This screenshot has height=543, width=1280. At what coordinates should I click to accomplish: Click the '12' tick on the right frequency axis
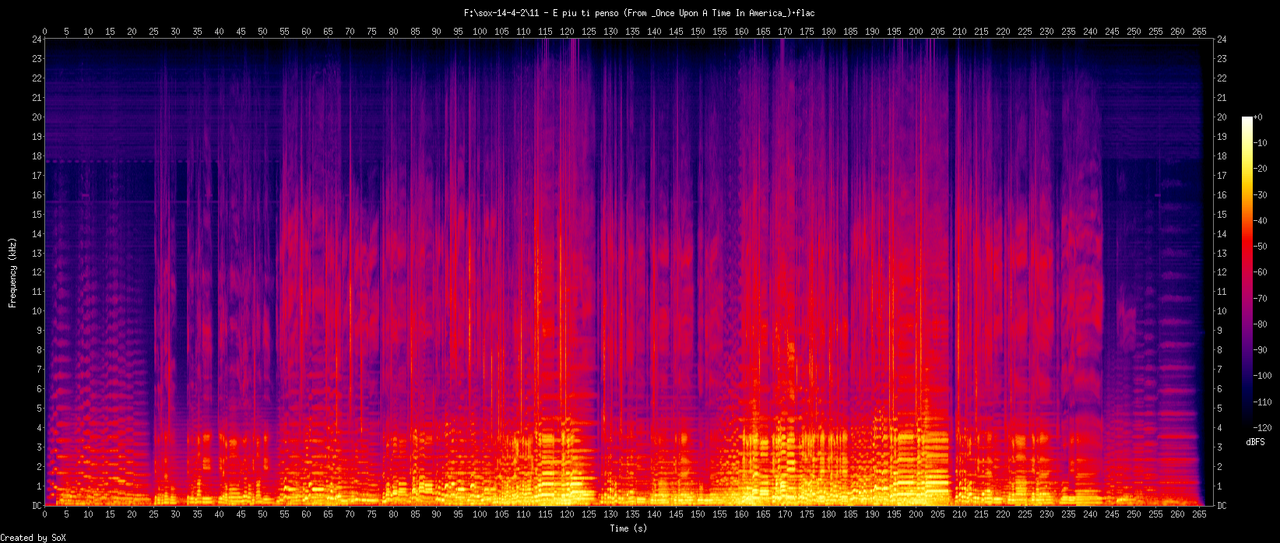1222,272
